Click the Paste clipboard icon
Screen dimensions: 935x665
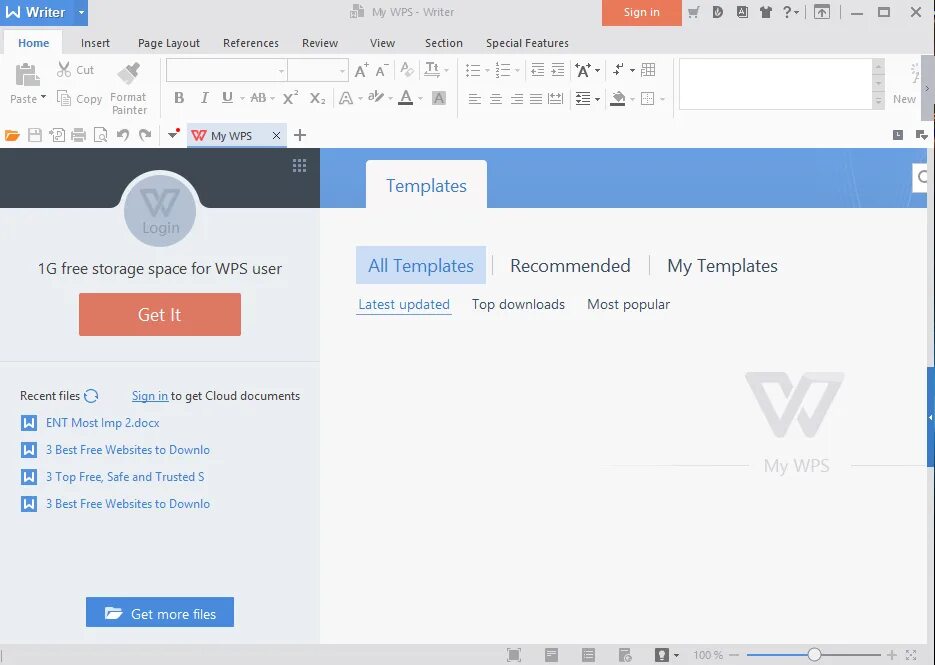pyautogui.click(x=27, y=75)
